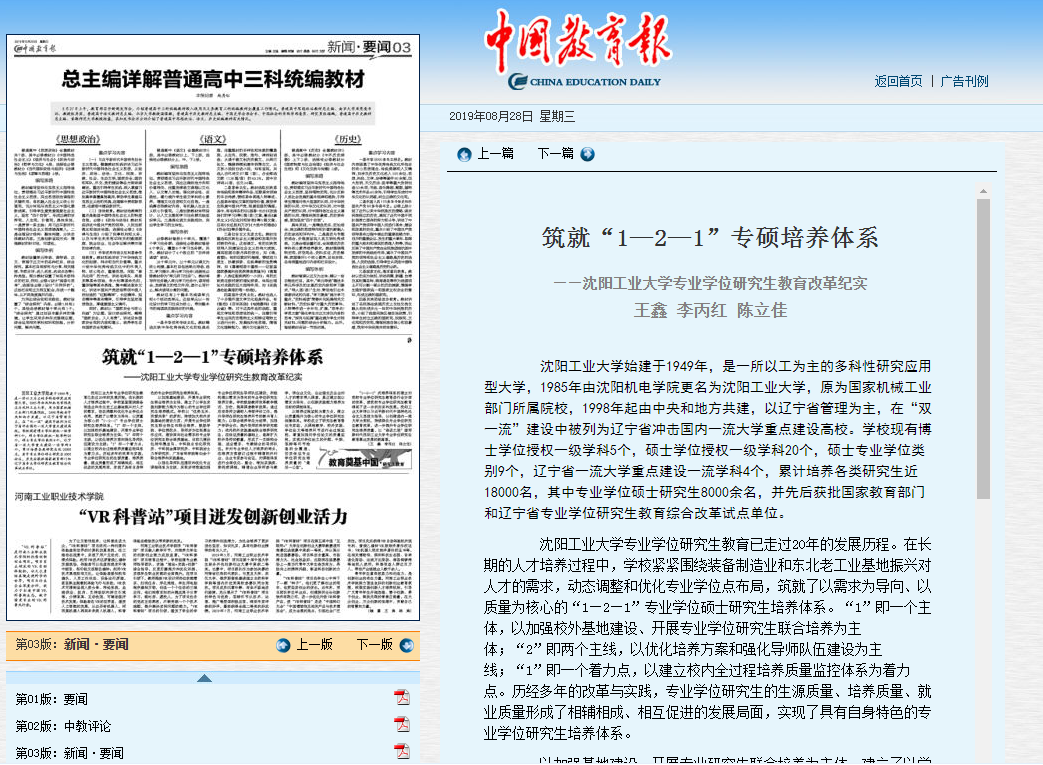Click the previous article arrow icon

click(x=464, y=154)
